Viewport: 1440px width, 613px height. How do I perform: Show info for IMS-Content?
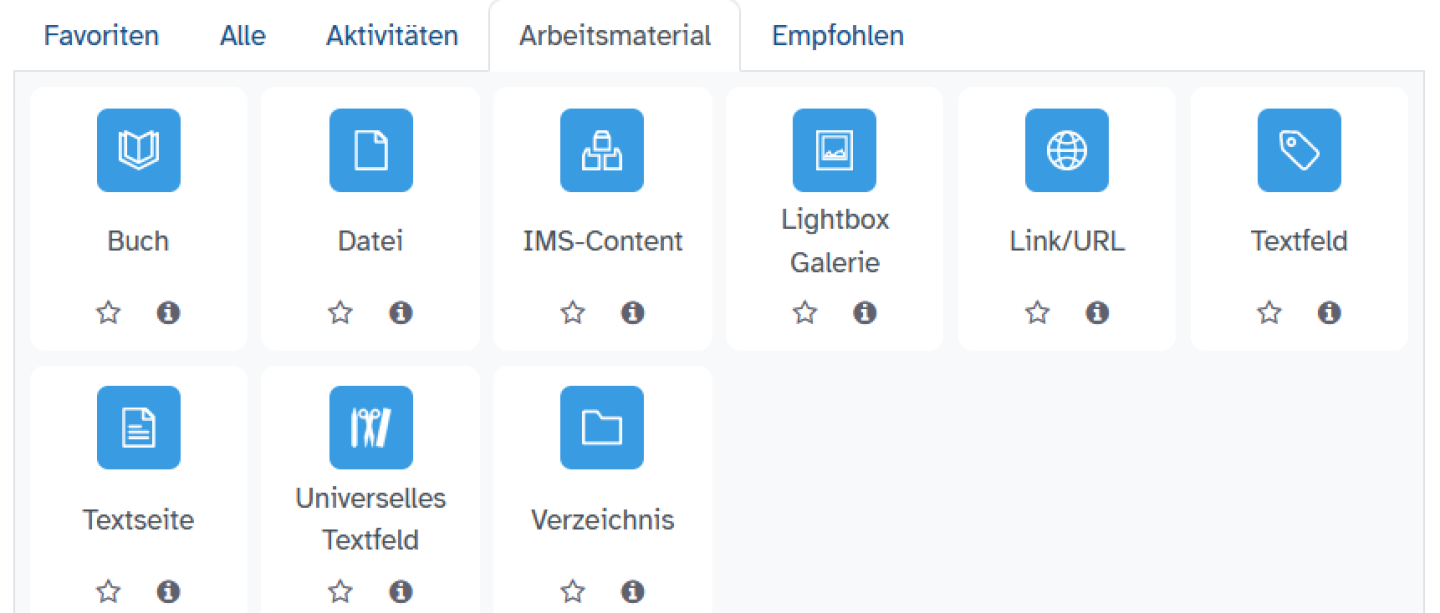click(632, 312)
